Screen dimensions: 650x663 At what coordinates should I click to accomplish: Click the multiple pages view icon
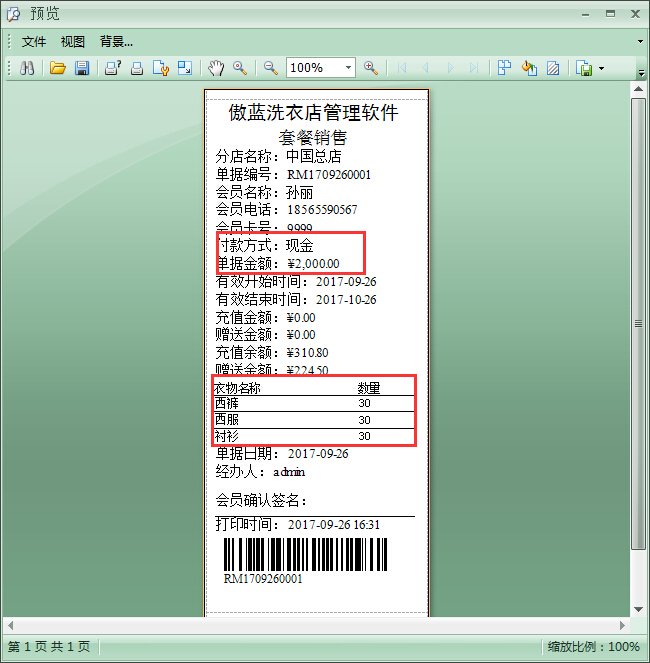click(504, 68)
